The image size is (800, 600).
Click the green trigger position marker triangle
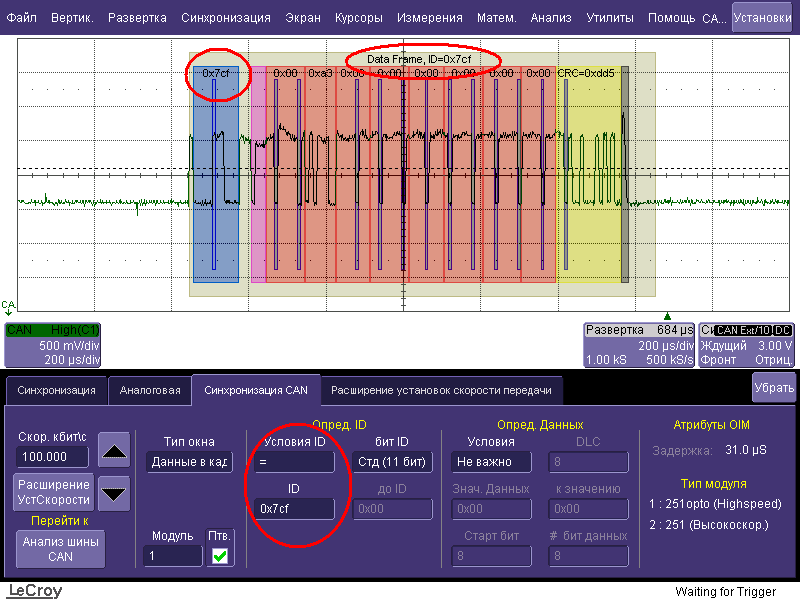click(668, 316)
